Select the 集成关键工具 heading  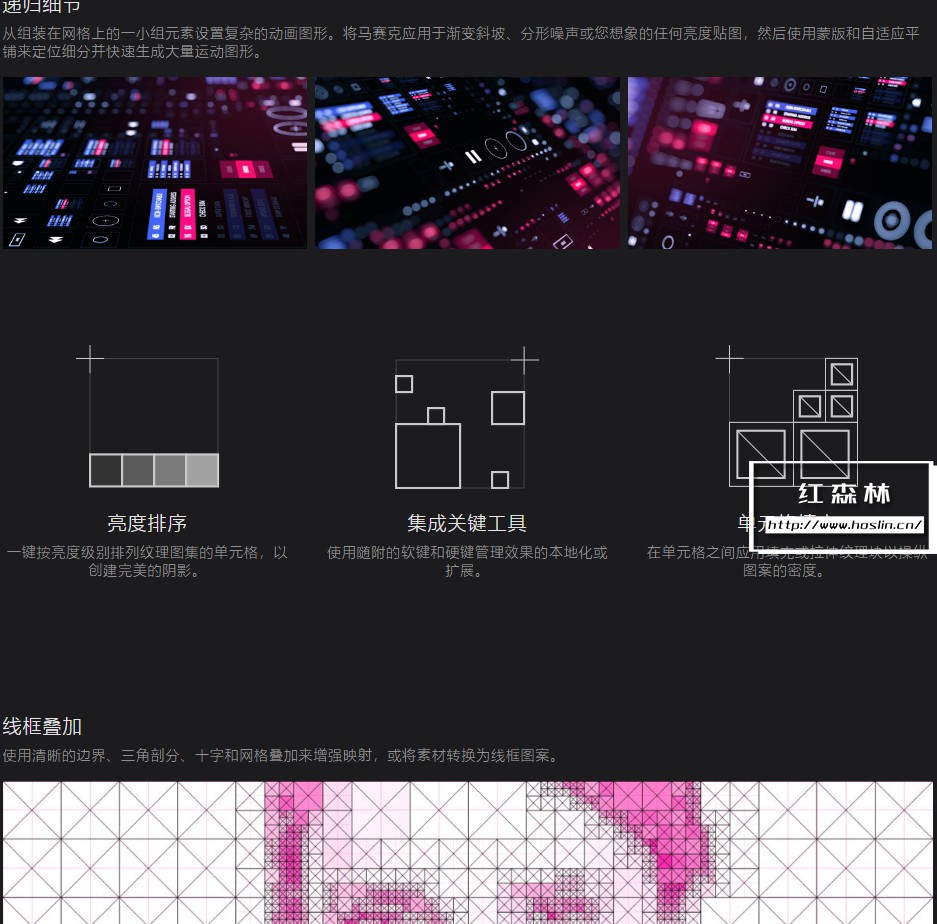[467, 523]
